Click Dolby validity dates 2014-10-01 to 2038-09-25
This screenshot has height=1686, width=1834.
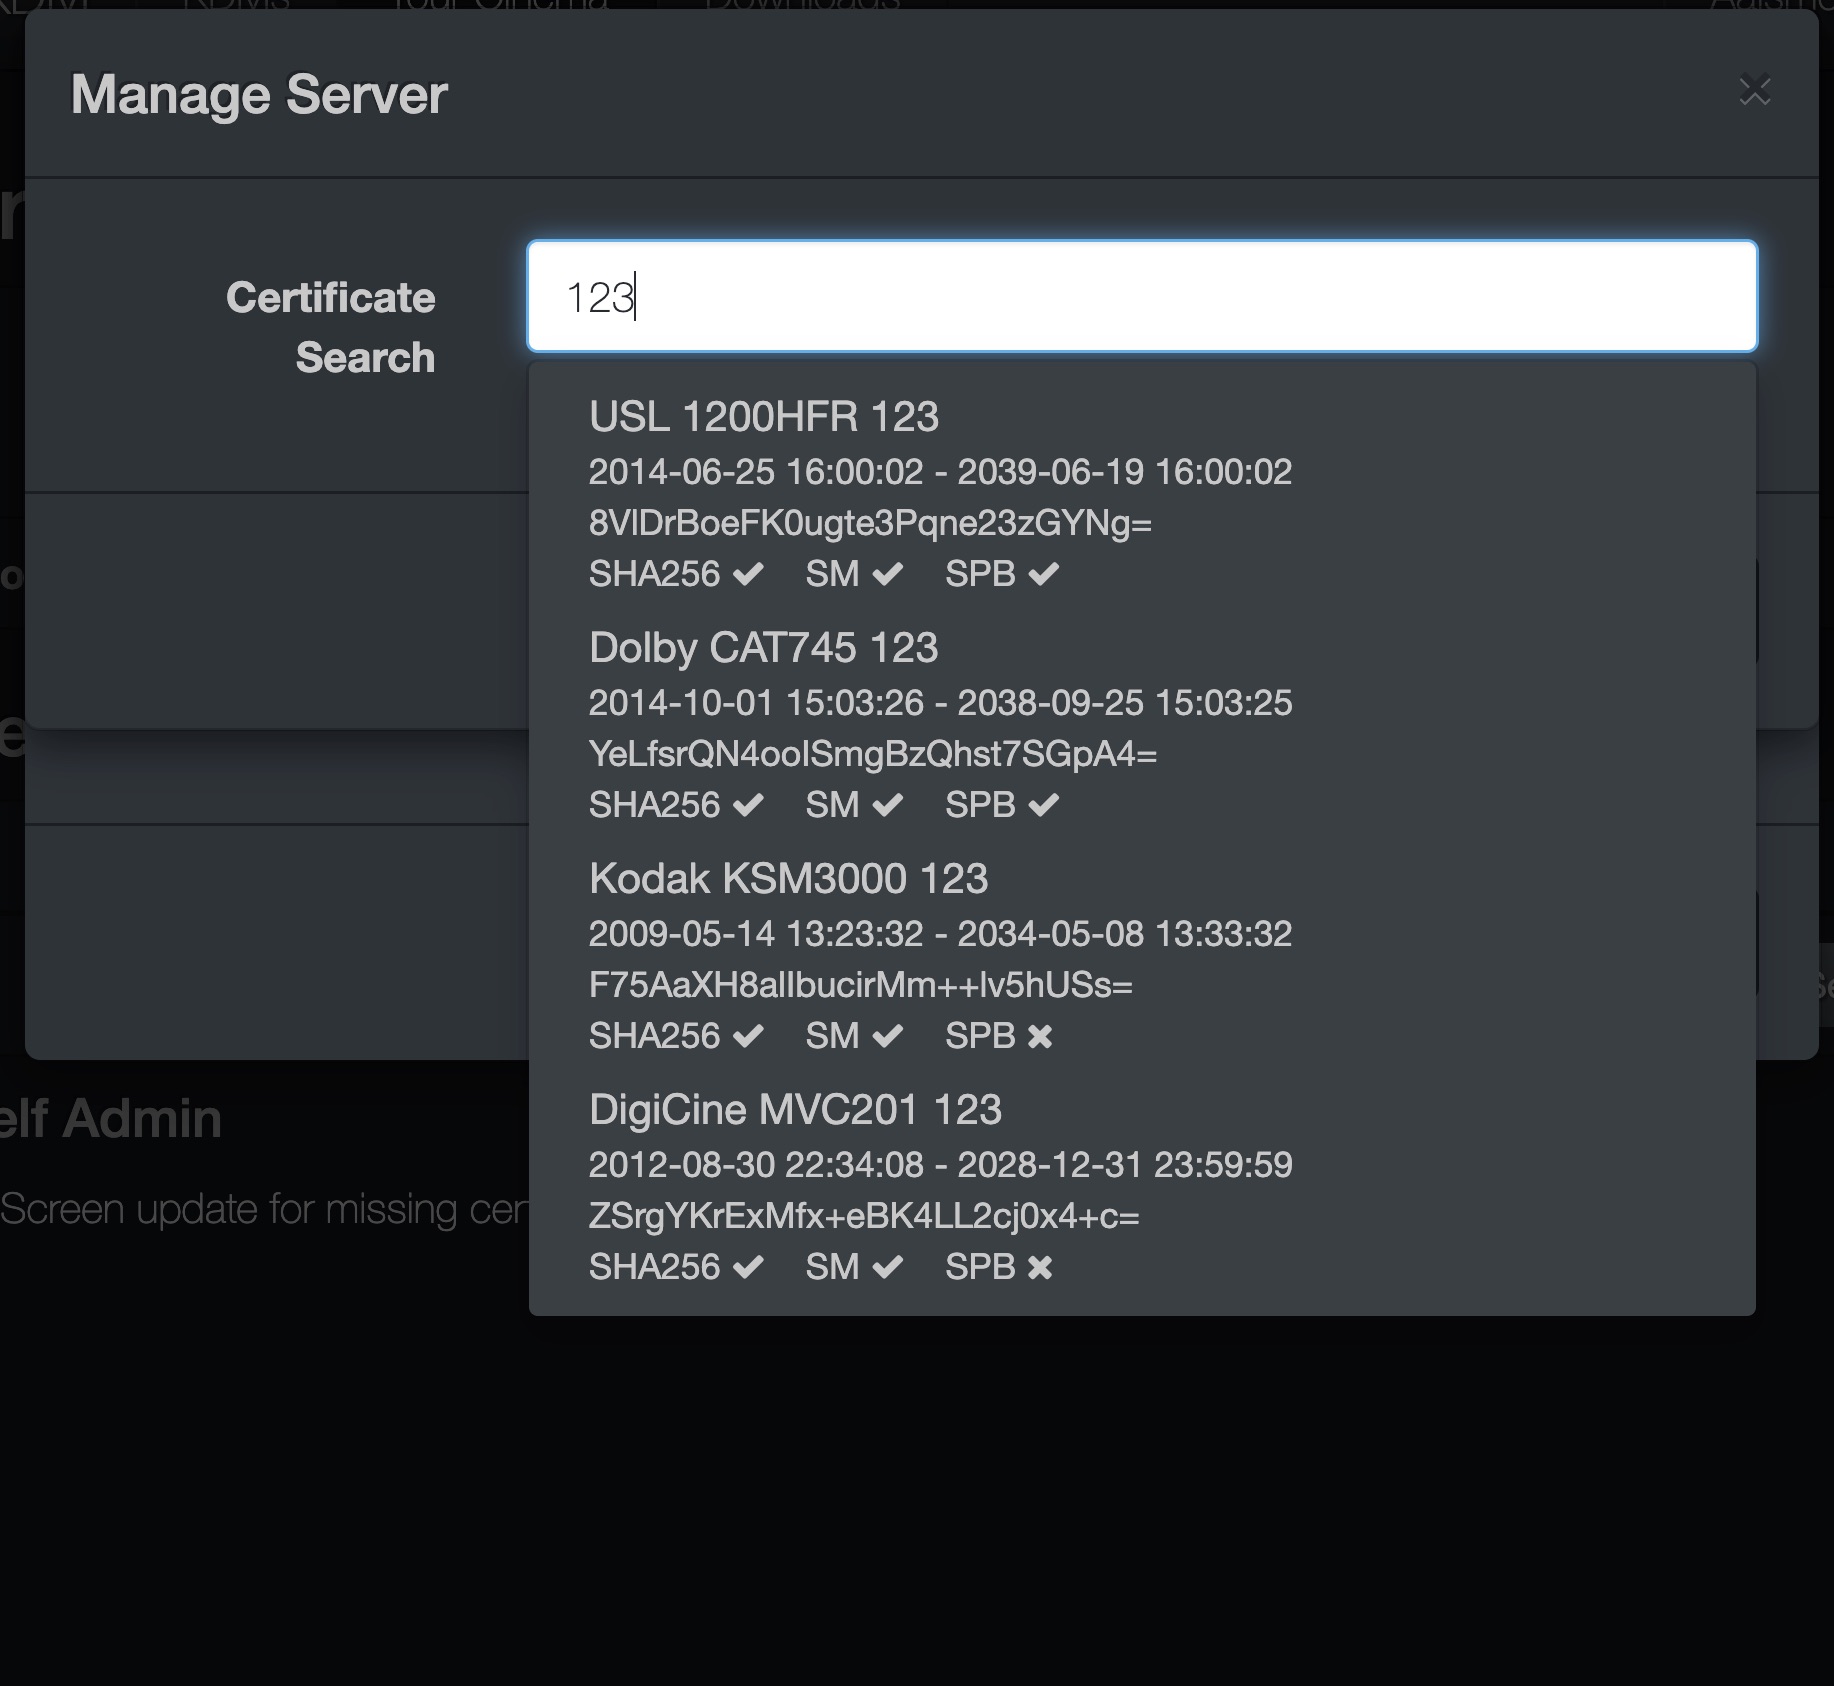[x=940, y=703]
